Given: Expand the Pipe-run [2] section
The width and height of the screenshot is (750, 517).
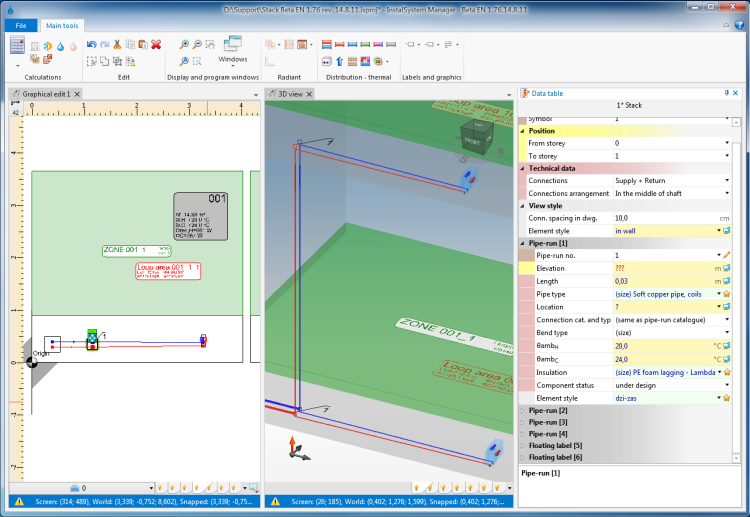Looking at the screenshot, I should tap(522, 410).
